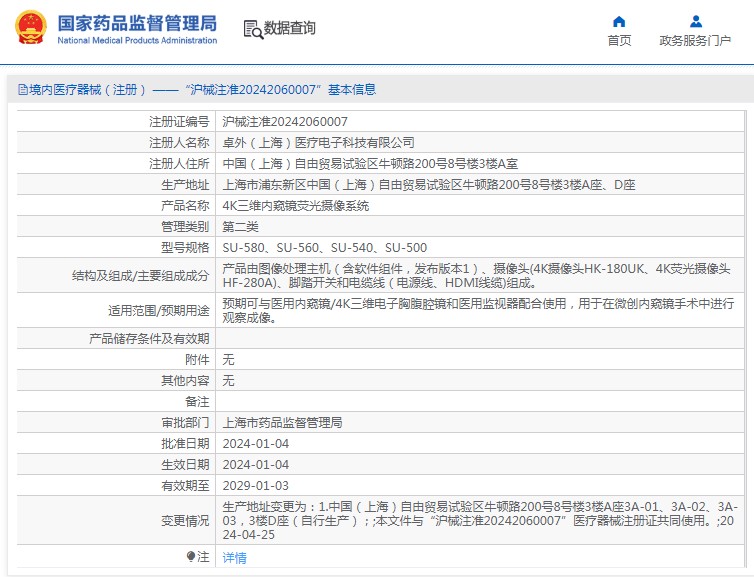
Task: Click the 变更情况 change details text
Action: tap(480, 521)
